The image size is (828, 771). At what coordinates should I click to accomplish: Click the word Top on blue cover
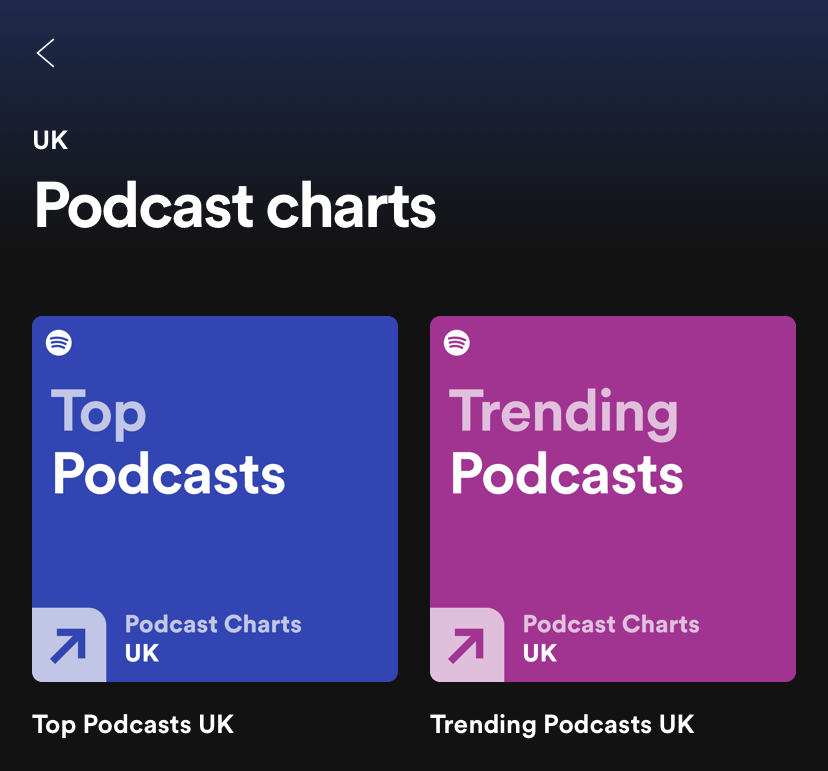tap(98, 412)
